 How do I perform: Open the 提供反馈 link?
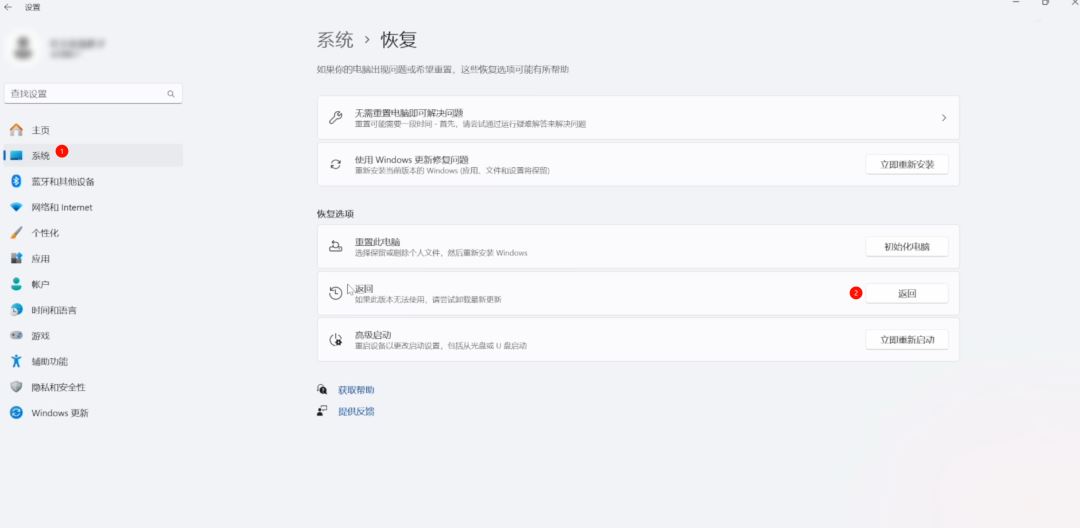click(x=356, y=412)
